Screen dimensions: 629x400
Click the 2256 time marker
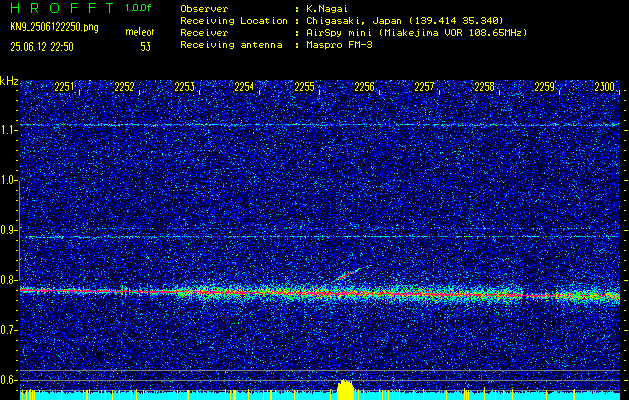[364, 87]
